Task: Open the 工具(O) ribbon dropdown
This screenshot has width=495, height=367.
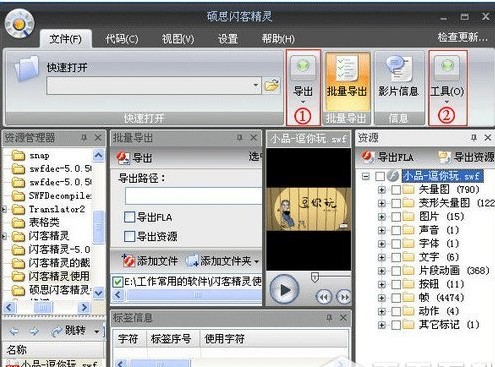Action: pyautogui.click(x=447, y=80)
